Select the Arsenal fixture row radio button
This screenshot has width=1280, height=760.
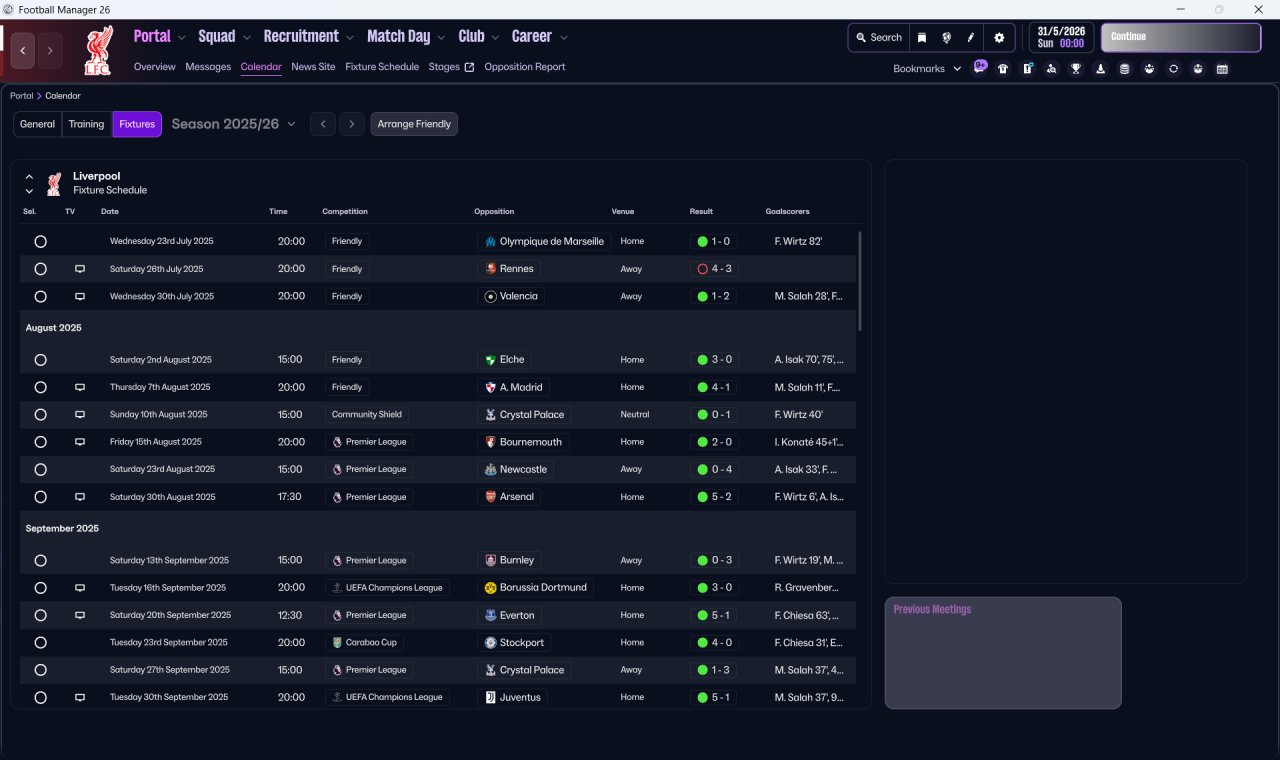[40, 497]
